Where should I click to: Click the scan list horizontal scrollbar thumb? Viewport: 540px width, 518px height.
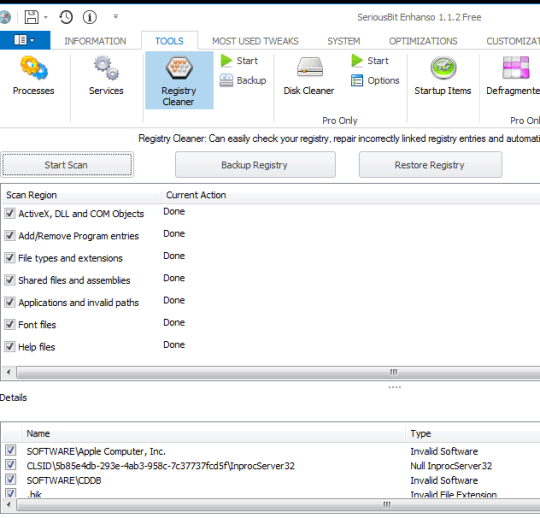point(278,372)
